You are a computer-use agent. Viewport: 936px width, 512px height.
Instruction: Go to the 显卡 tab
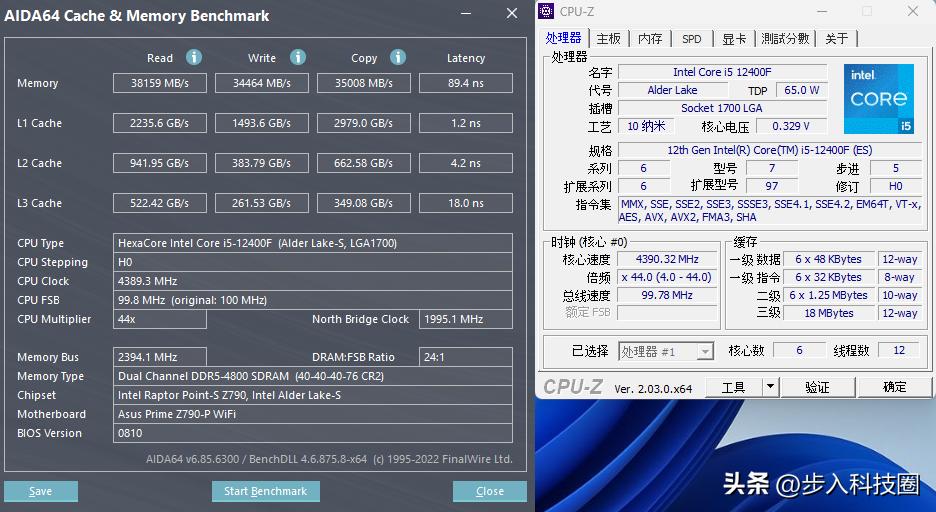pos(734,39)
